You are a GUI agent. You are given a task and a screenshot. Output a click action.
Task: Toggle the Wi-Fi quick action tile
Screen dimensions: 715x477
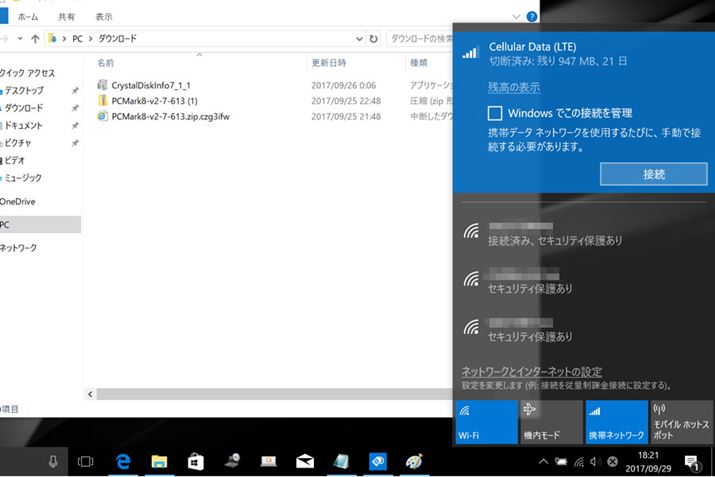point(486,422)
